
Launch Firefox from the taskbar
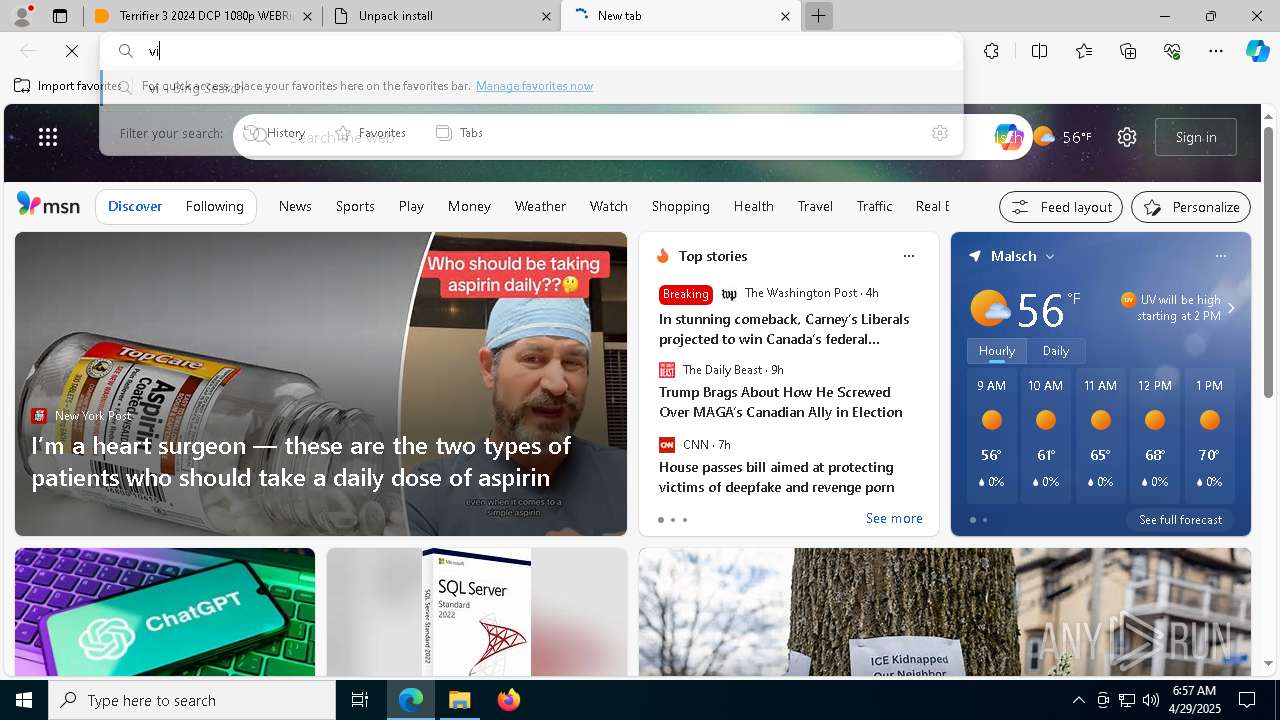pyautogui.click(x=509, y=700)
